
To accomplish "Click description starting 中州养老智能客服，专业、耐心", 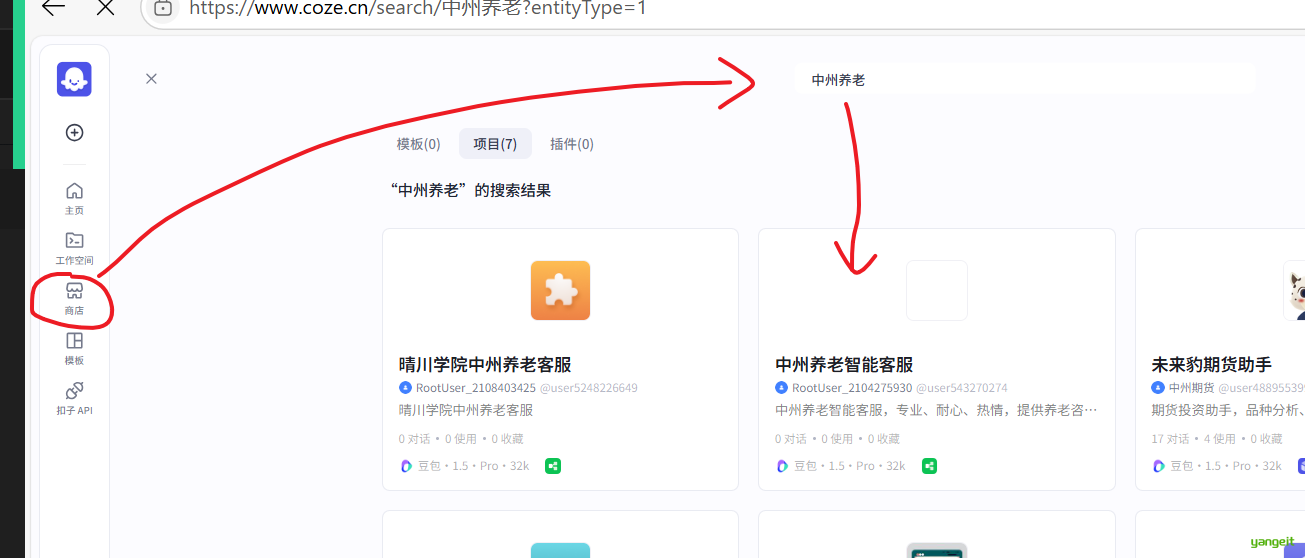I will [936, 410].
